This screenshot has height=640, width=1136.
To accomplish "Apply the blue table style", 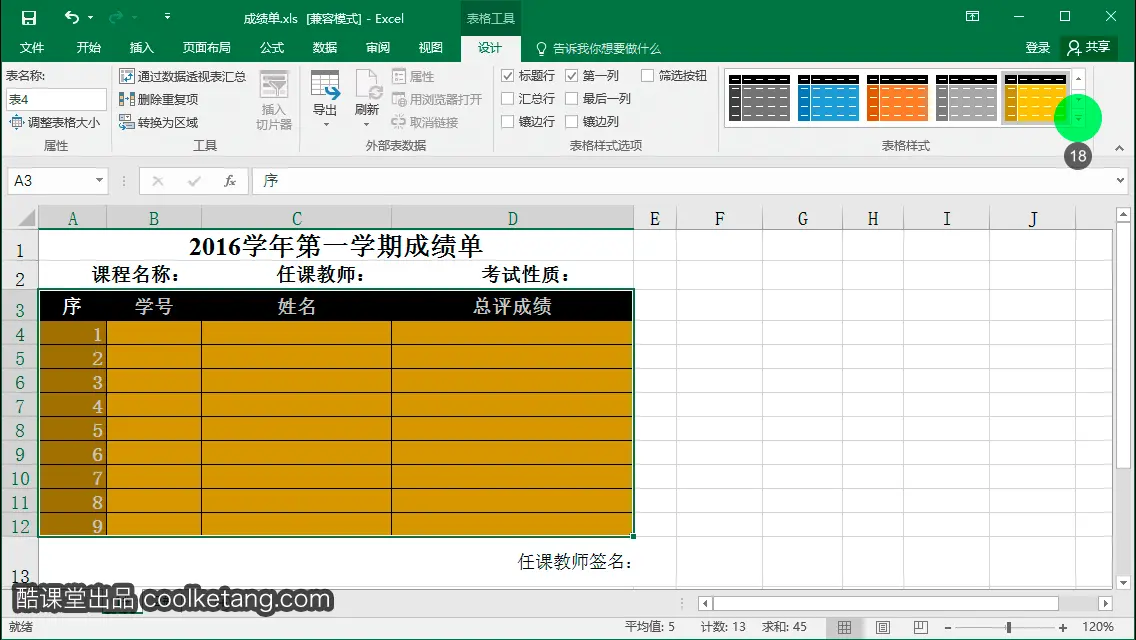I will pos(828,98).
